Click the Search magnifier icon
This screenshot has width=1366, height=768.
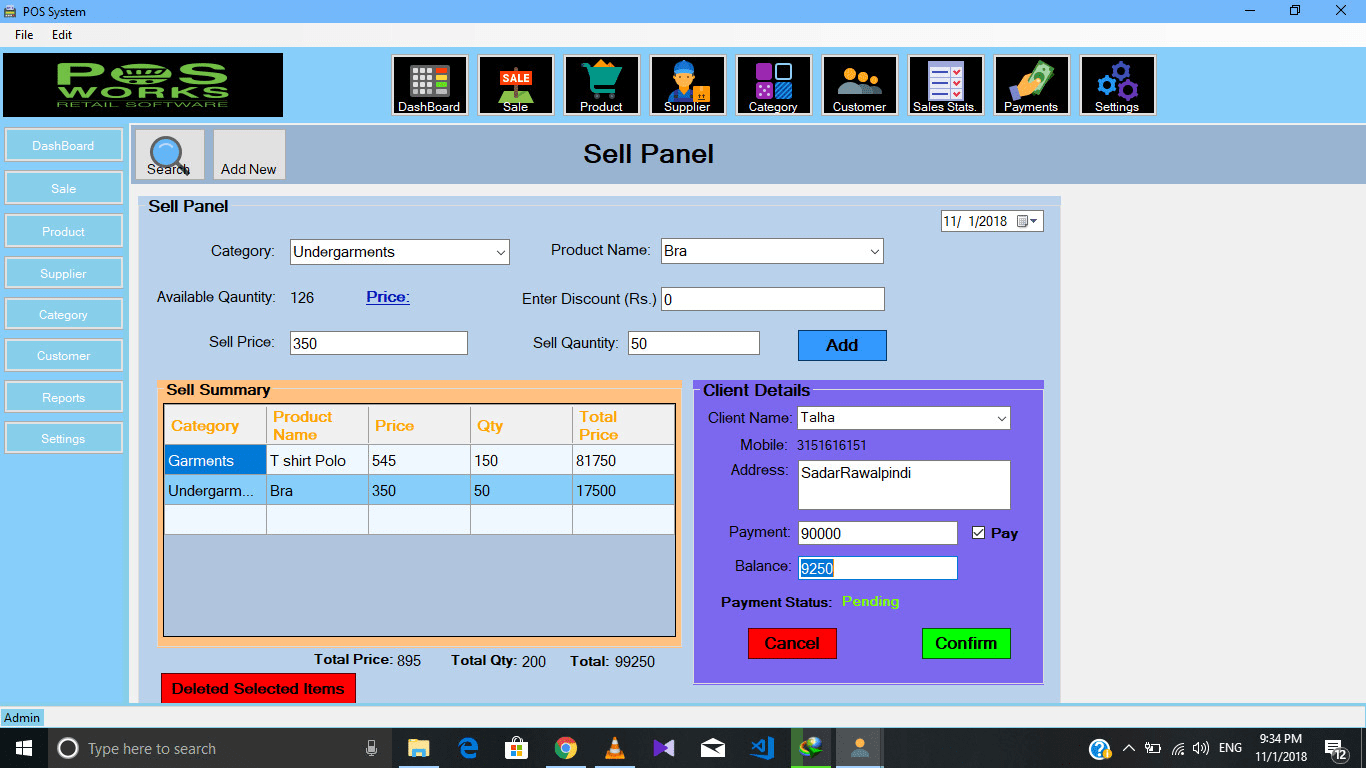169,155
